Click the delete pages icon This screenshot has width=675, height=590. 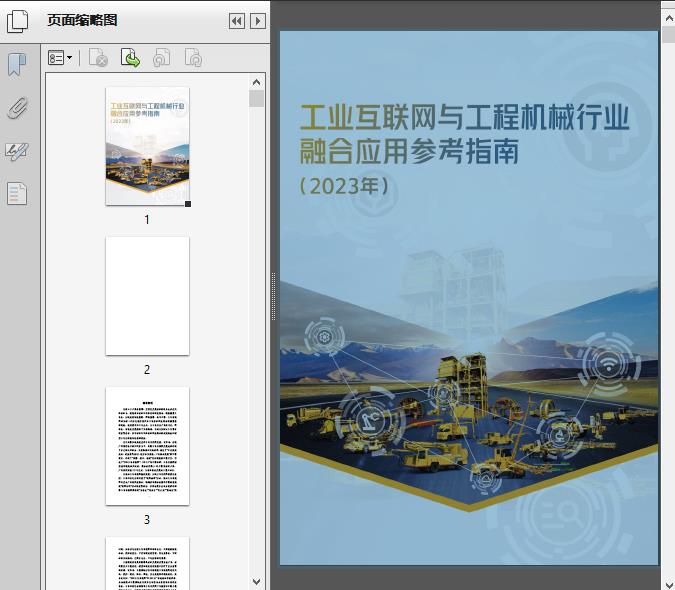pyautogui.click(x=98, y=58)
